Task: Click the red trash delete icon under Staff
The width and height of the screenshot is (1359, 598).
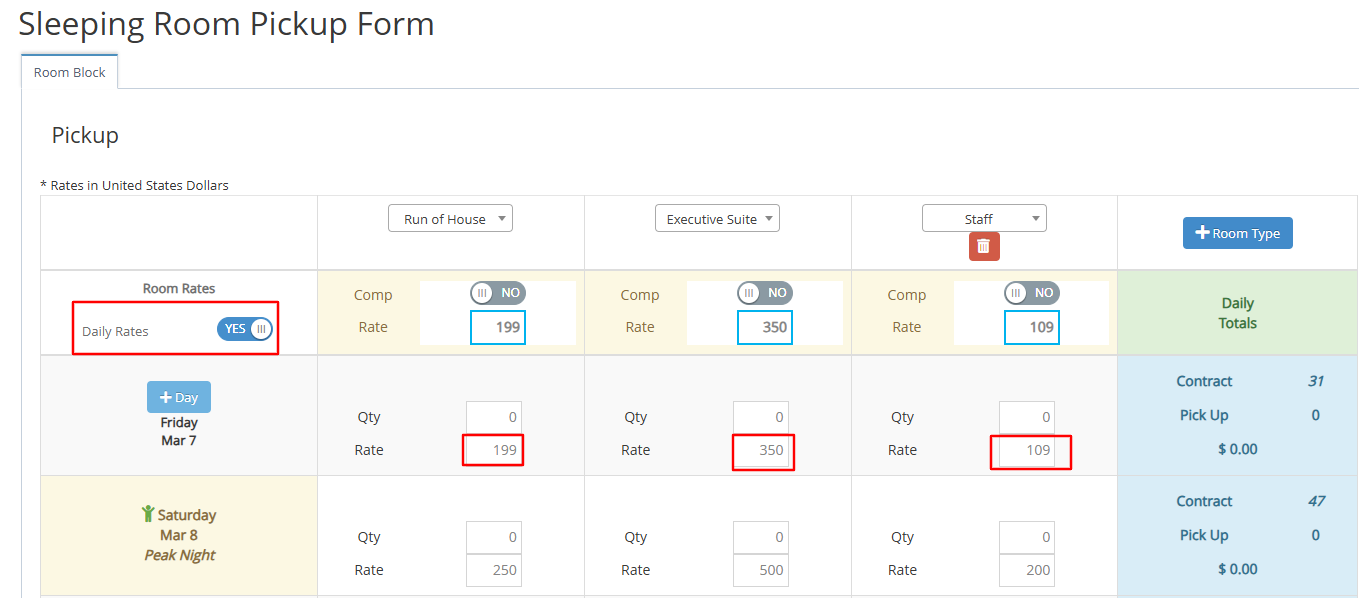Action: [983, 246]
